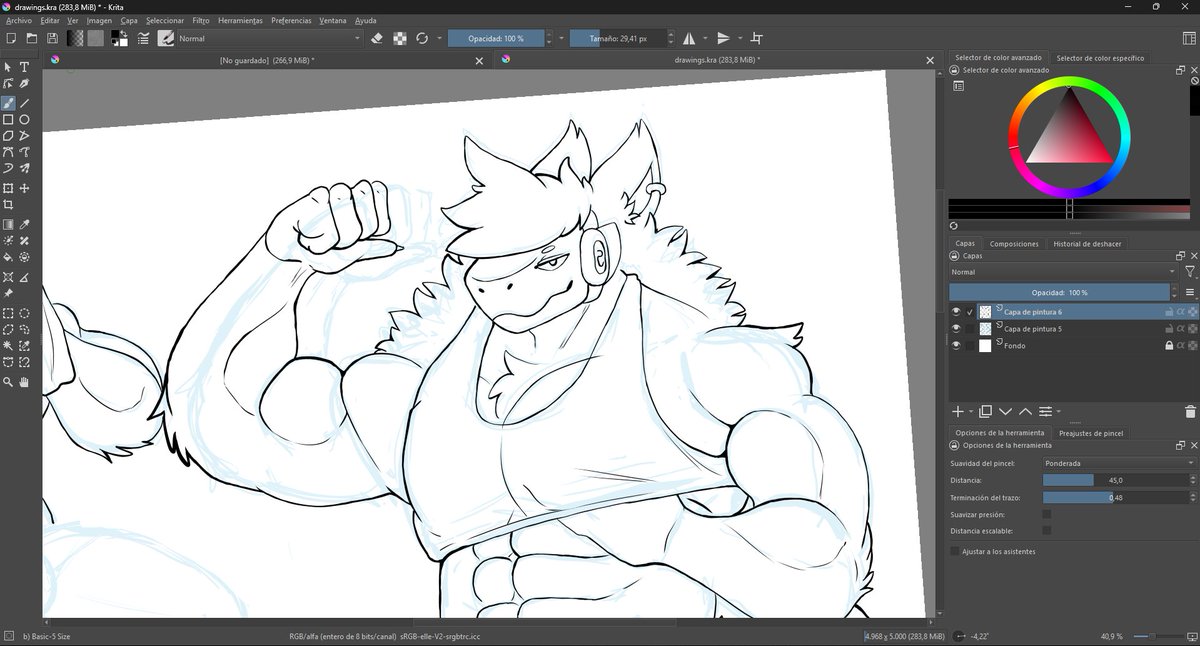
Task: Check Ajustar a los asistentes
Action: tap(954, 551)
